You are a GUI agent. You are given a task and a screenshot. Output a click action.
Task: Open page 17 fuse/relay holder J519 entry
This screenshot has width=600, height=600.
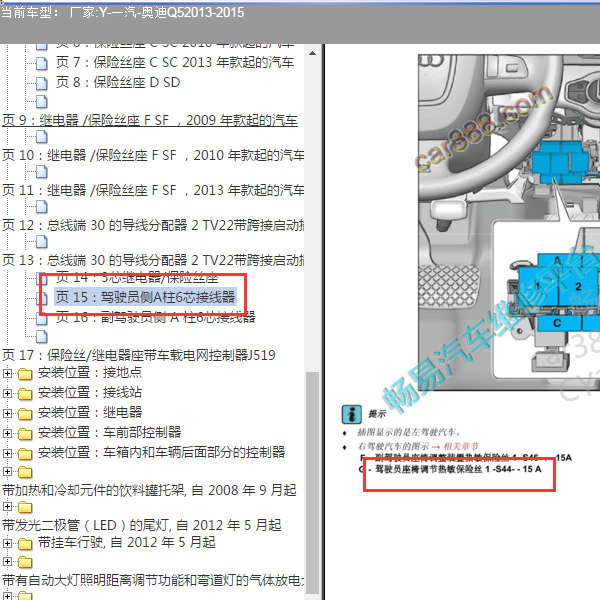[x=139, y=355]
